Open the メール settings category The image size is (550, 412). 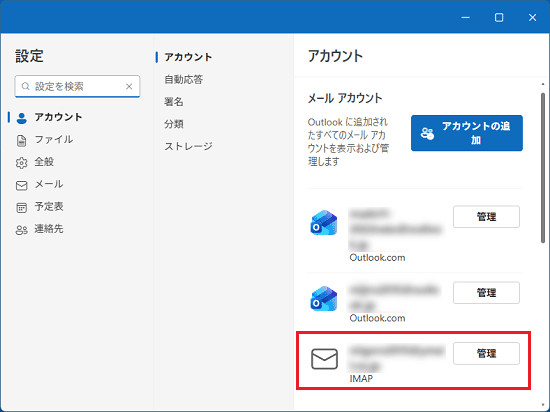(49, 184)
